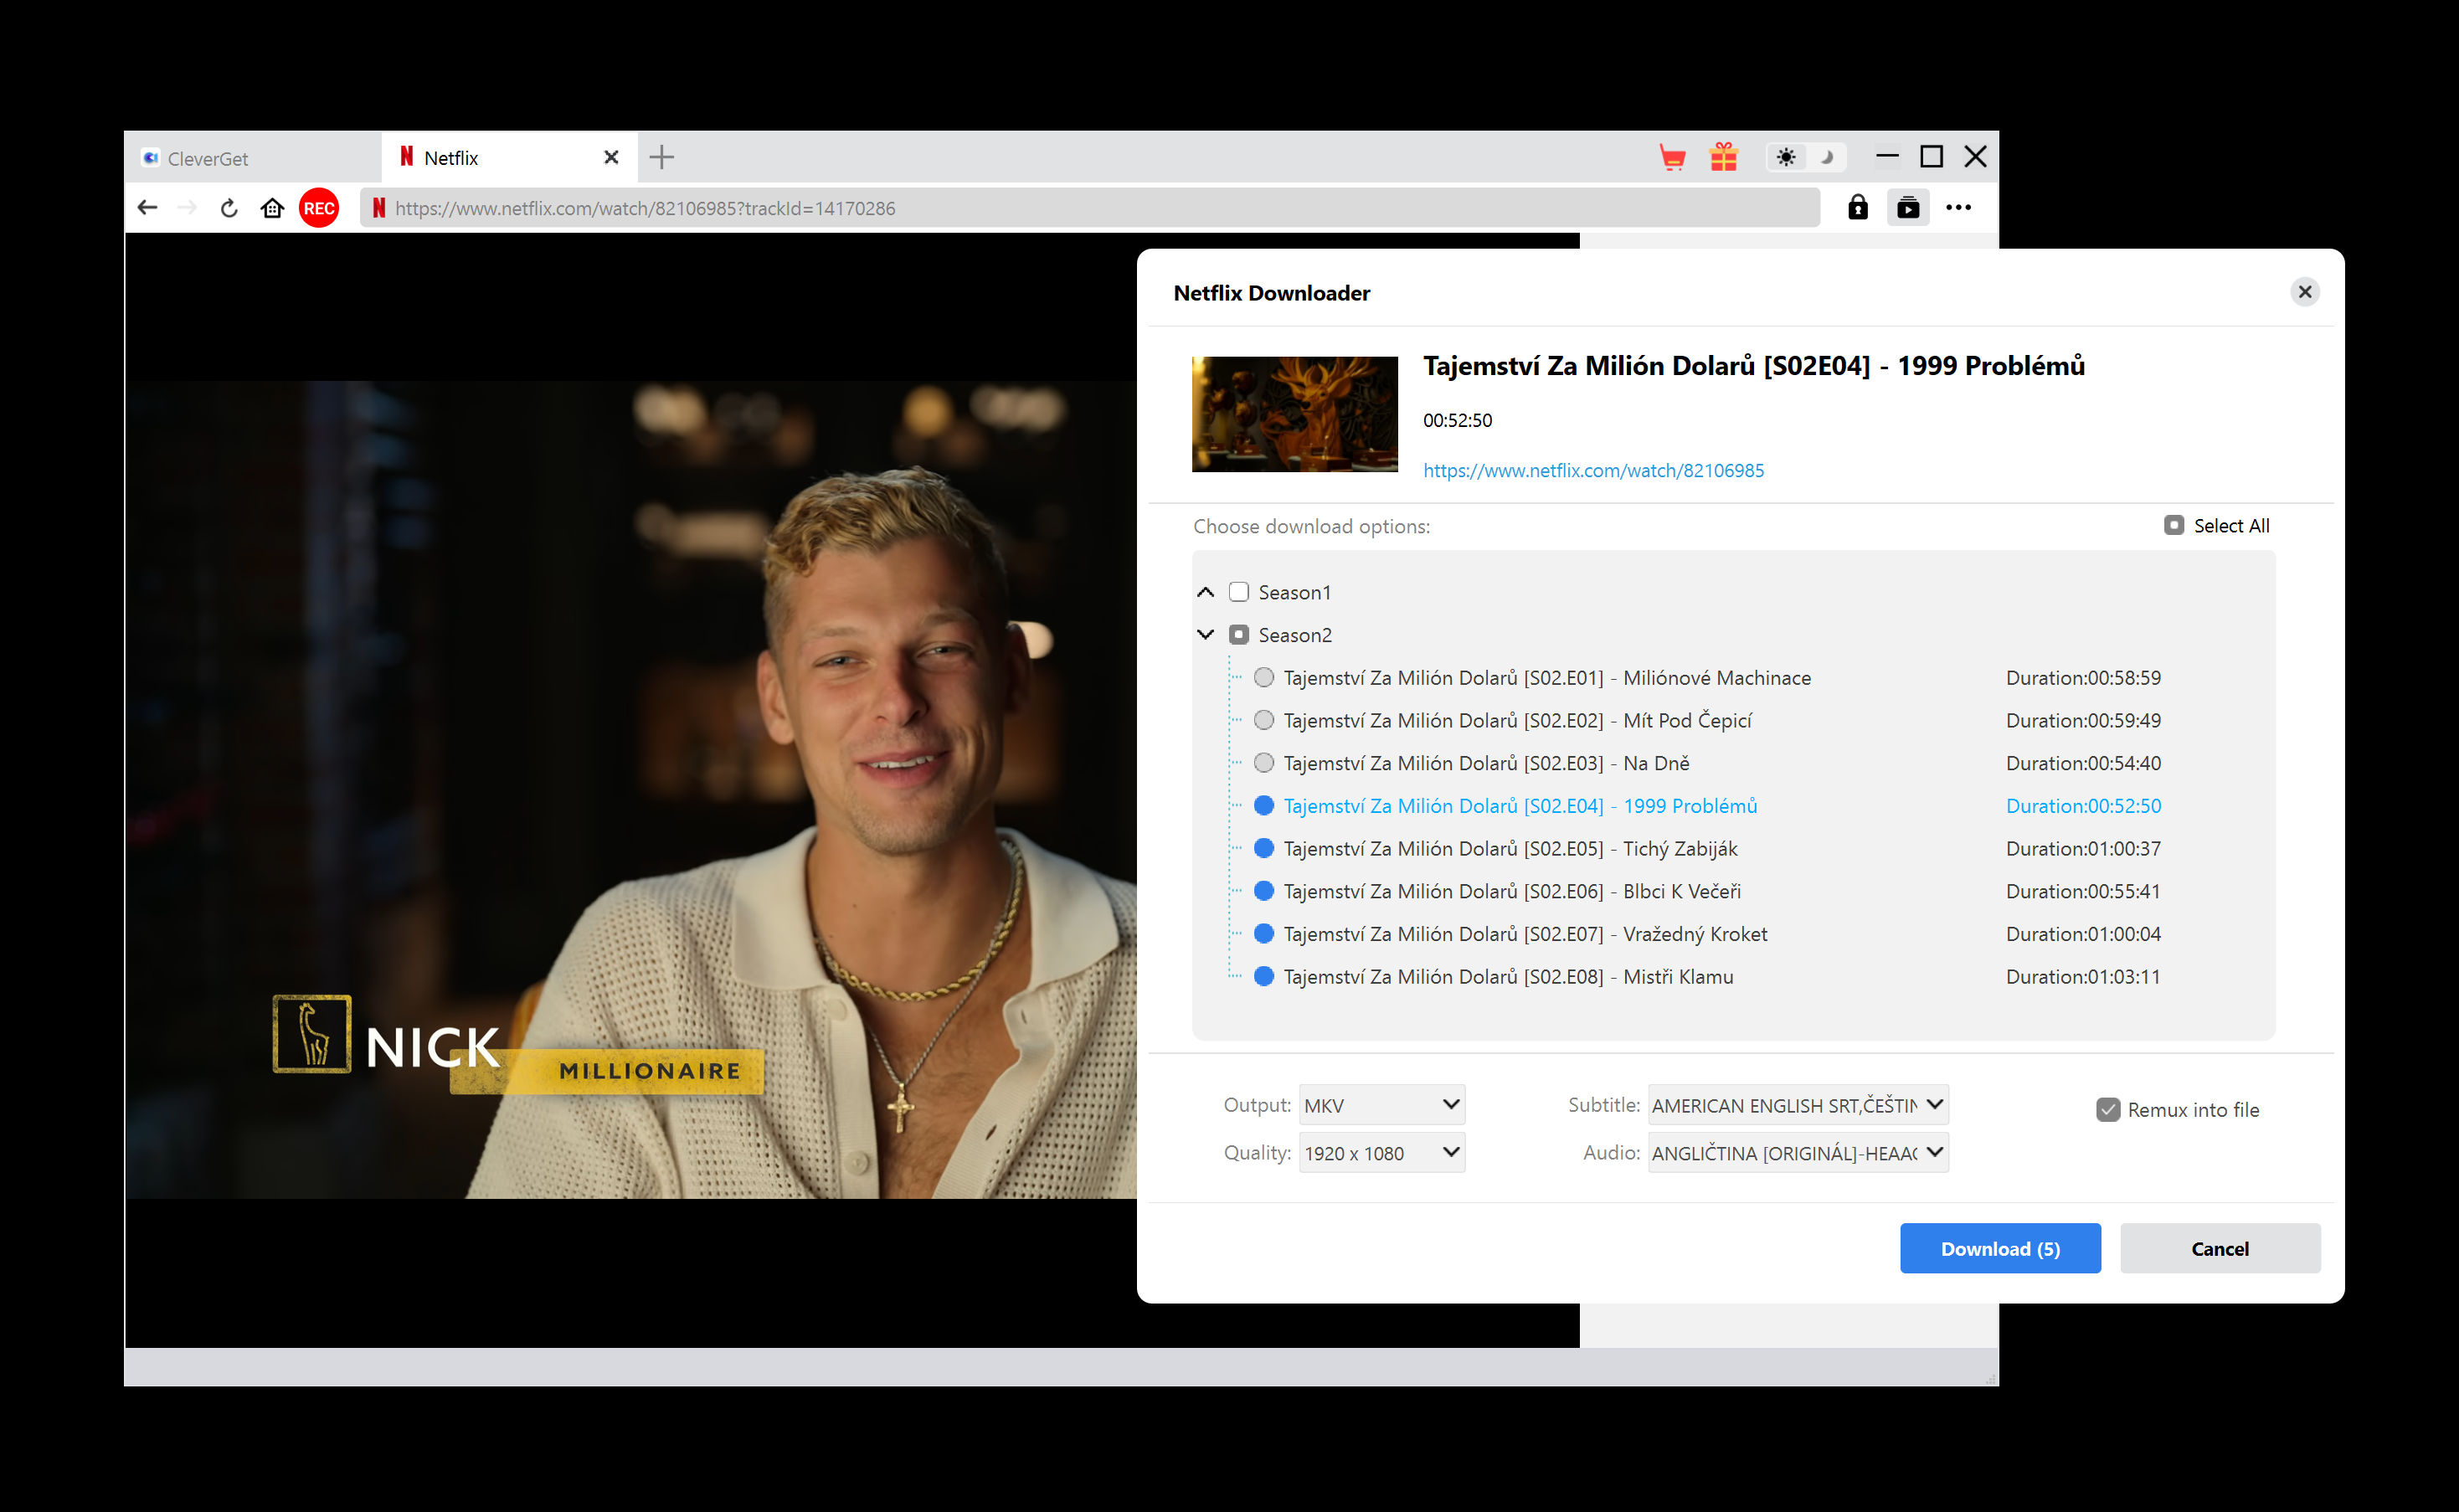The image size is (2459, 1512).
Task: Reload the page
Action: 229,208
